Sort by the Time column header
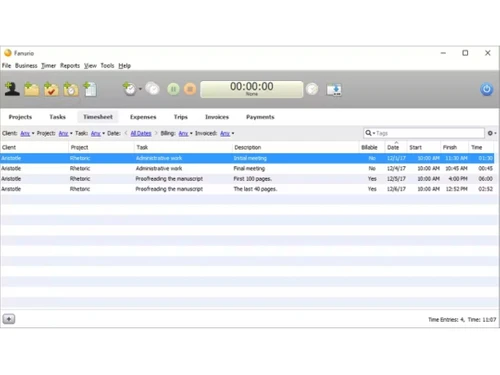Viewport: 500px width, 375px height. tap(481, 147)
